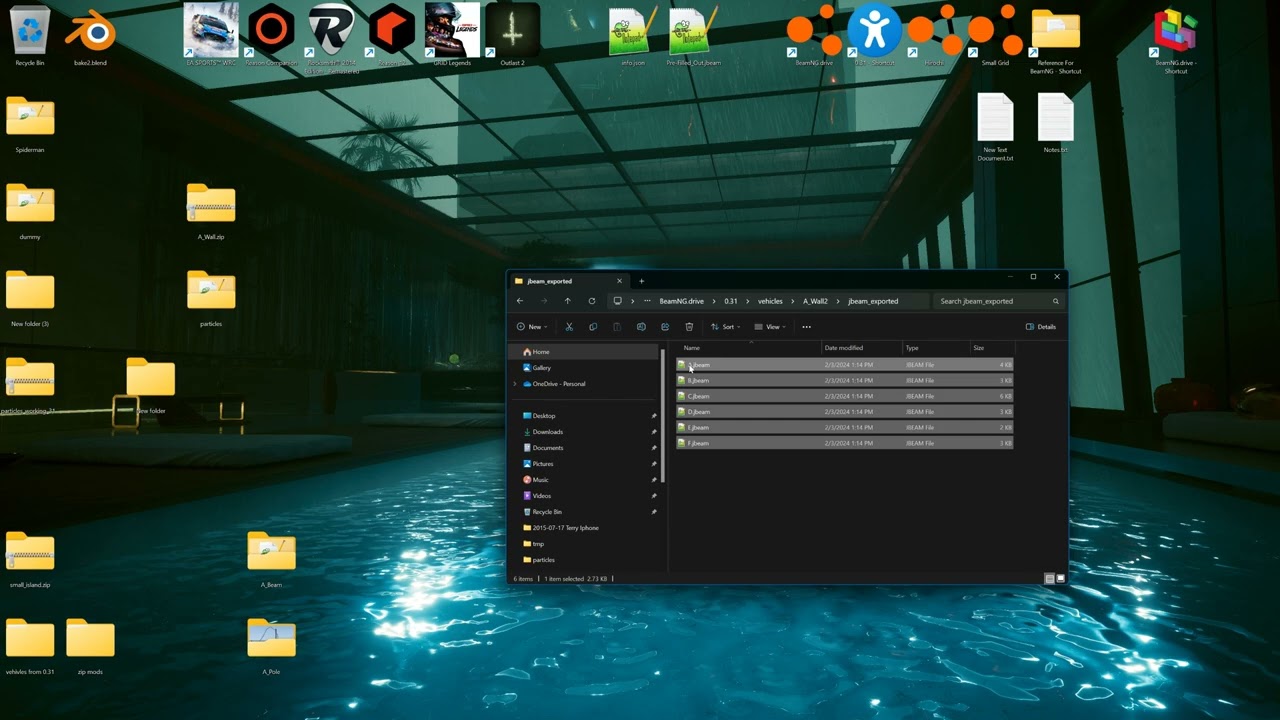The height and width of the screenshot is (720, 1280).
Task: Open the Sort dropdown menu
Action: (x=726, y=327)
